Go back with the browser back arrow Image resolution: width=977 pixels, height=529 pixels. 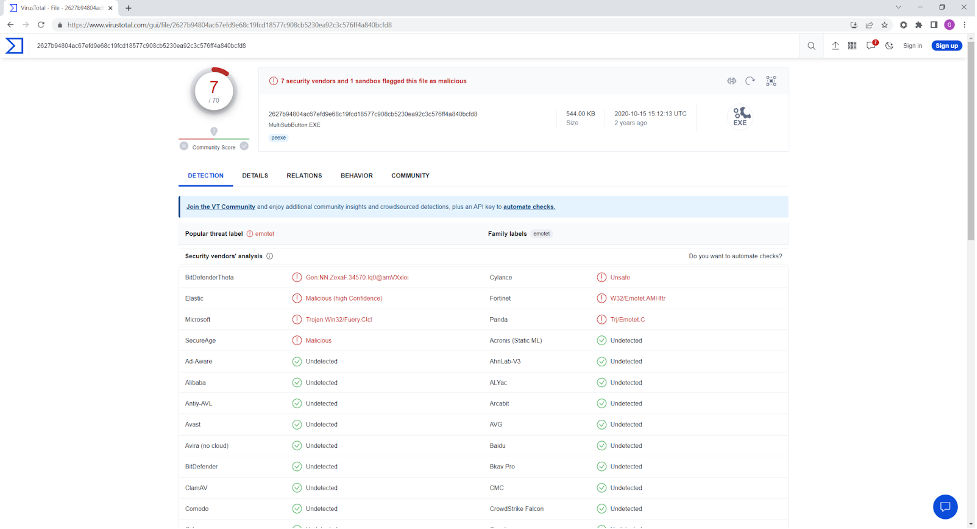point(10,25)
